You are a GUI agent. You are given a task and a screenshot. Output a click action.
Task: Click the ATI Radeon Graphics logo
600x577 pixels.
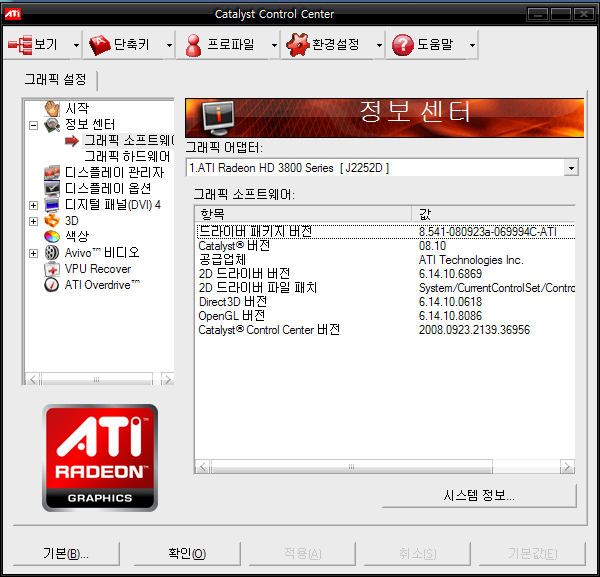100,458
